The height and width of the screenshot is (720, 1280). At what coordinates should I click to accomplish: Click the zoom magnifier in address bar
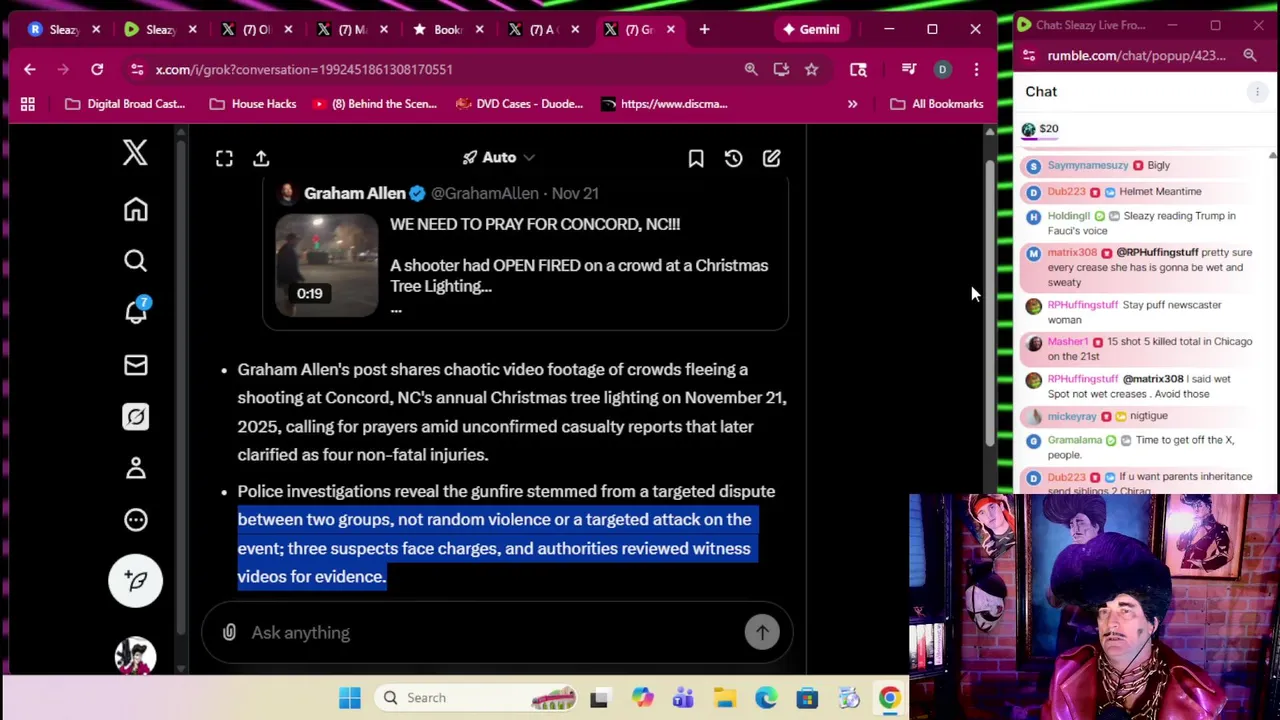pos(751,69)
